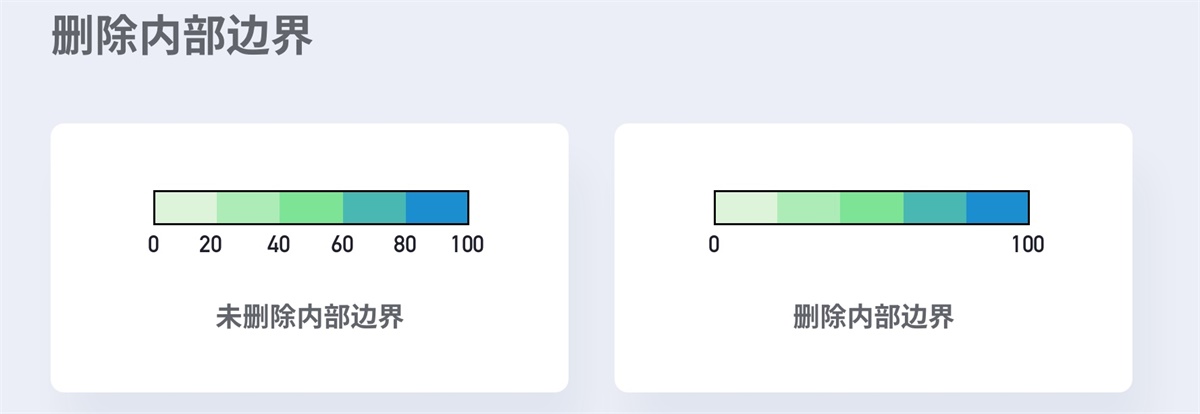1200x414 pixels.
Task: Choose the medium green swatch in the borderless legend
Action: [x=872, y=207]
